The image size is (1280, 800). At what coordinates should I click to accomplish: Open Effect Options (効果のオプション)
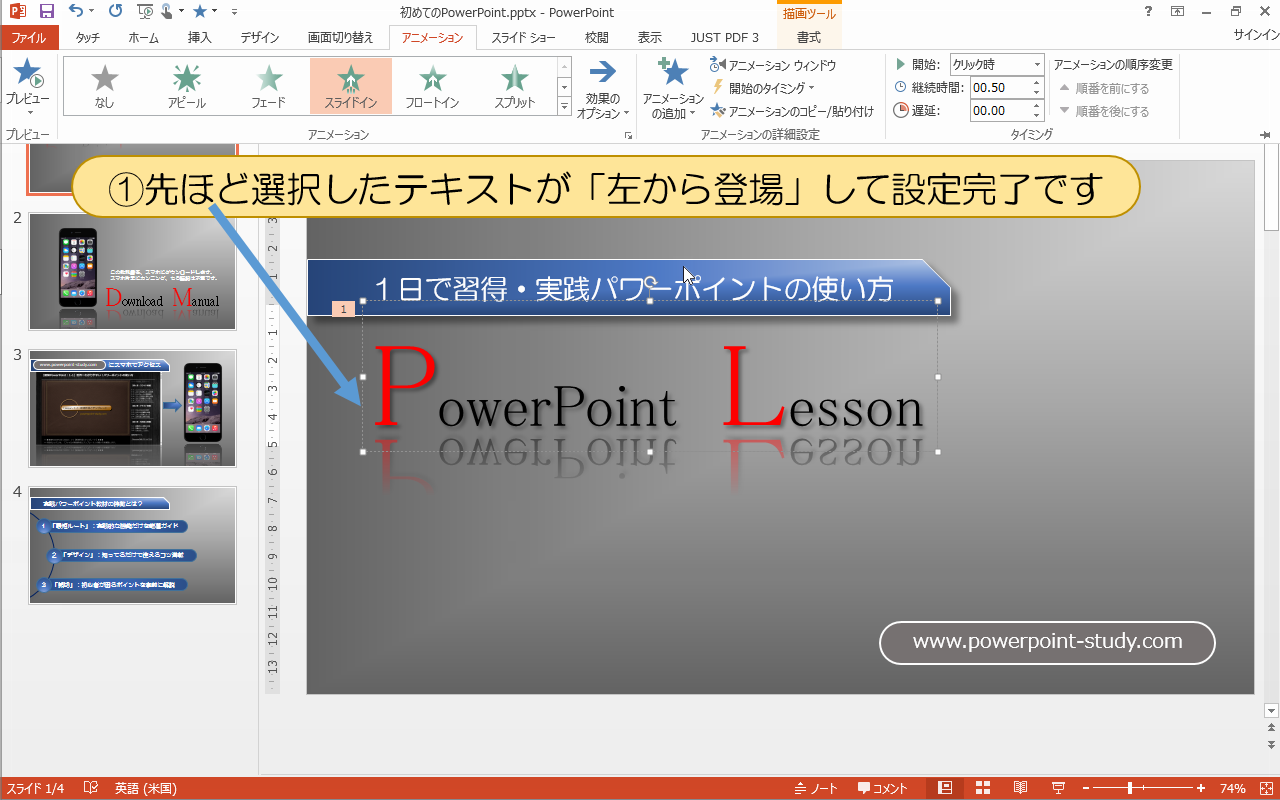point(603,88)
